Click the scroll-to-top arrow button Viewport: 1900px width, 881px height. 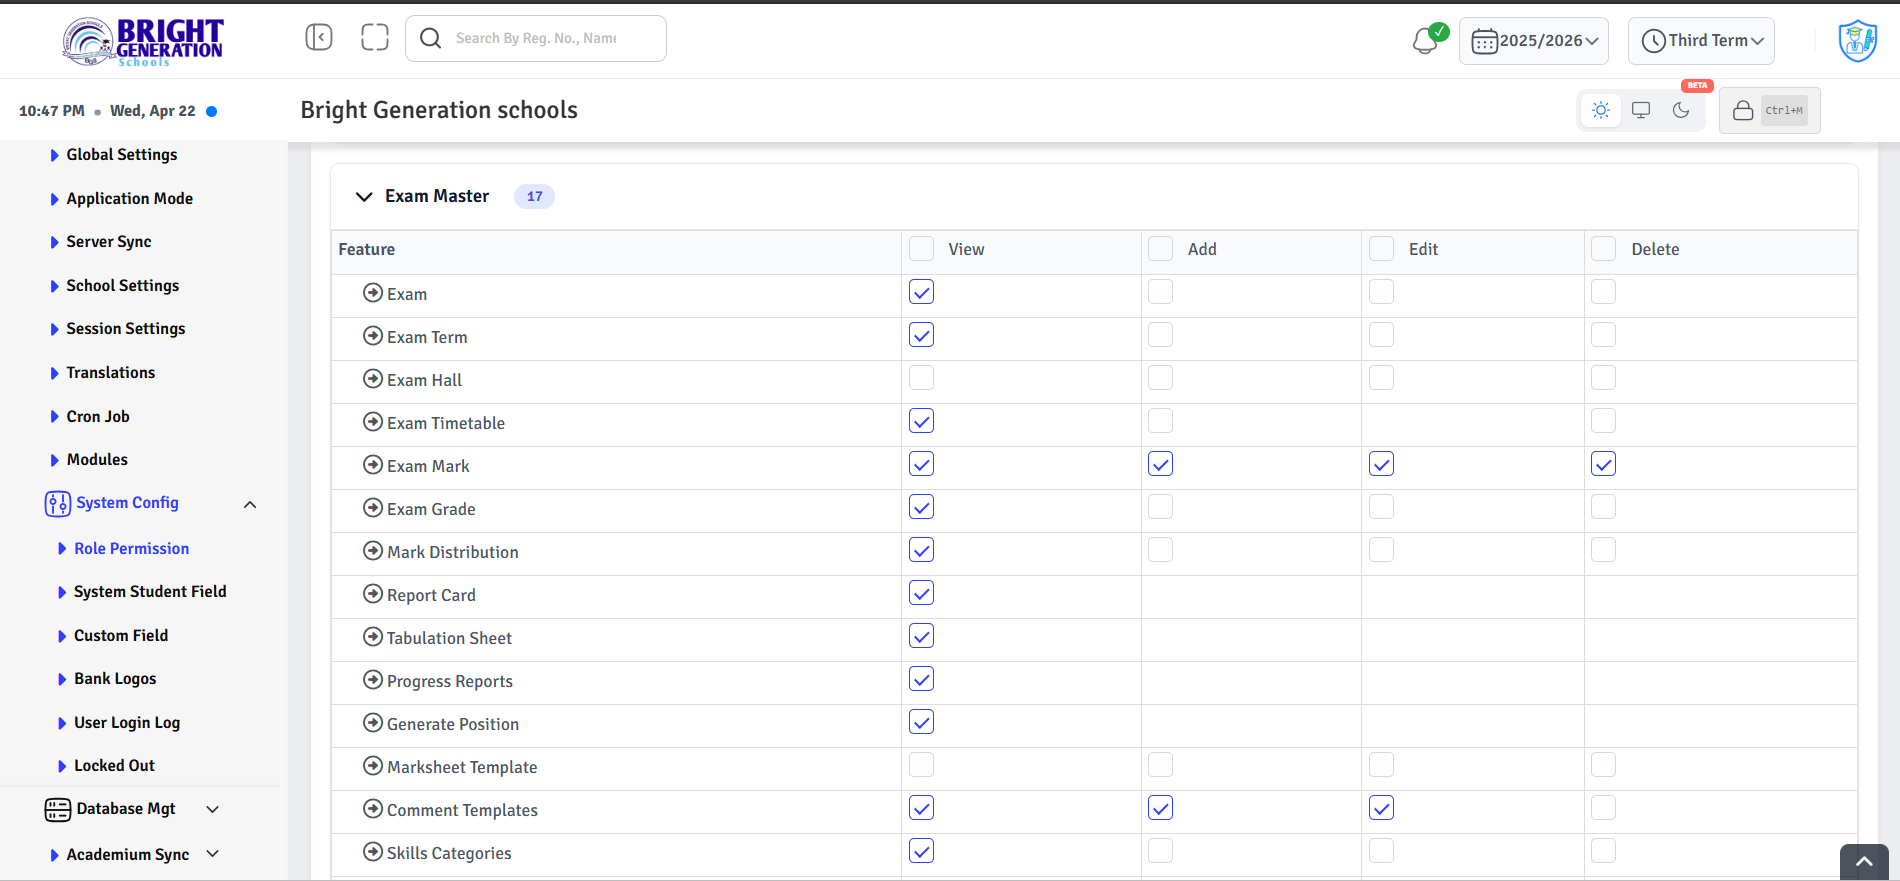(1864, 862)
